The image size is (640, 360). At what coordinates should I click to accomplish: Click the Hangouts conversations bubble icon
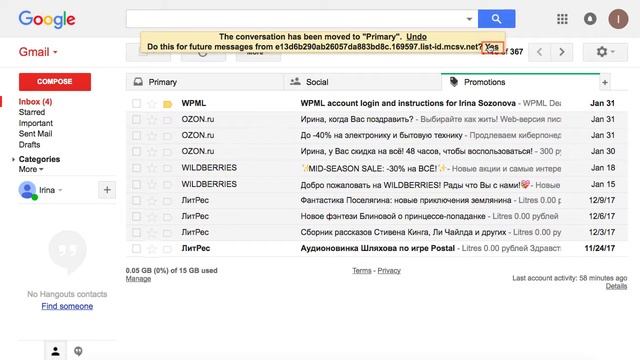78,351
